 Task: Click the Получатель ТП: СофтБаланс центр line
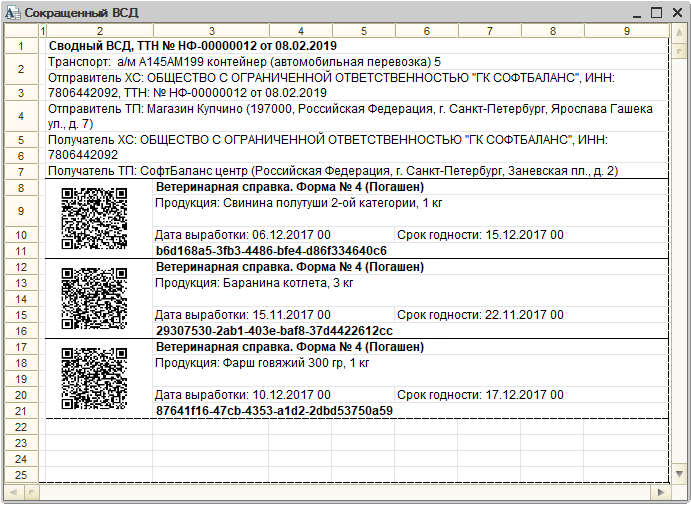click(333, 171)
